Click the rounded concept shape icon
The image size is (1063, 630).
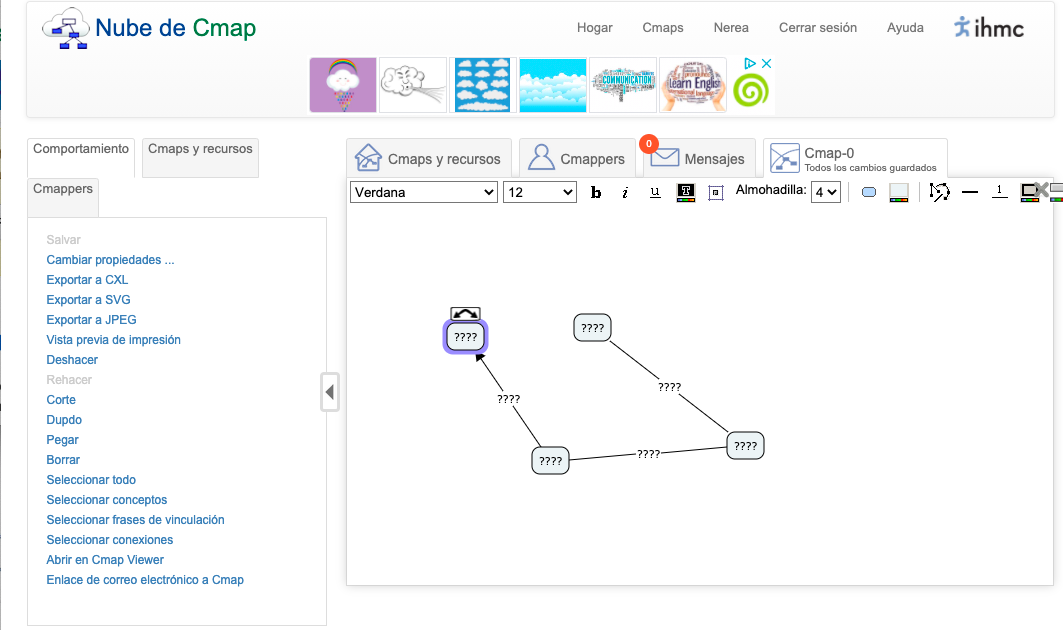pos(868,192)
